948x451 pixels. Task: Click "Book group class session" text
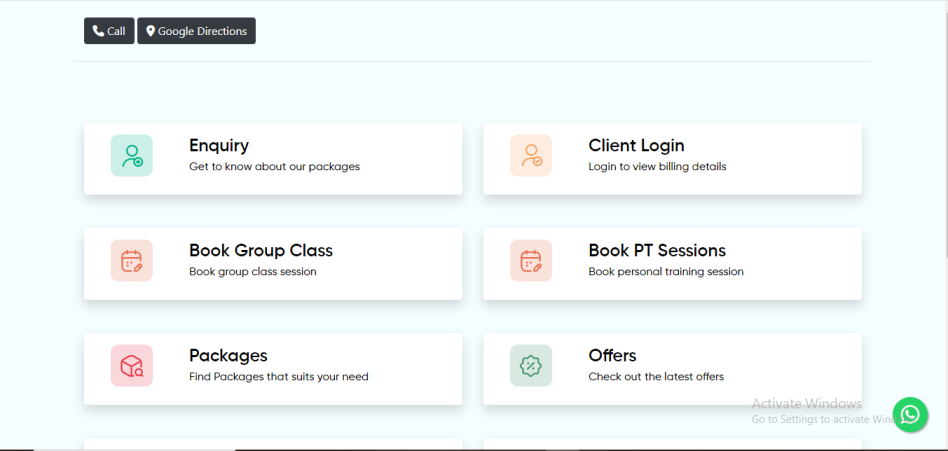(x=253, y=271)
